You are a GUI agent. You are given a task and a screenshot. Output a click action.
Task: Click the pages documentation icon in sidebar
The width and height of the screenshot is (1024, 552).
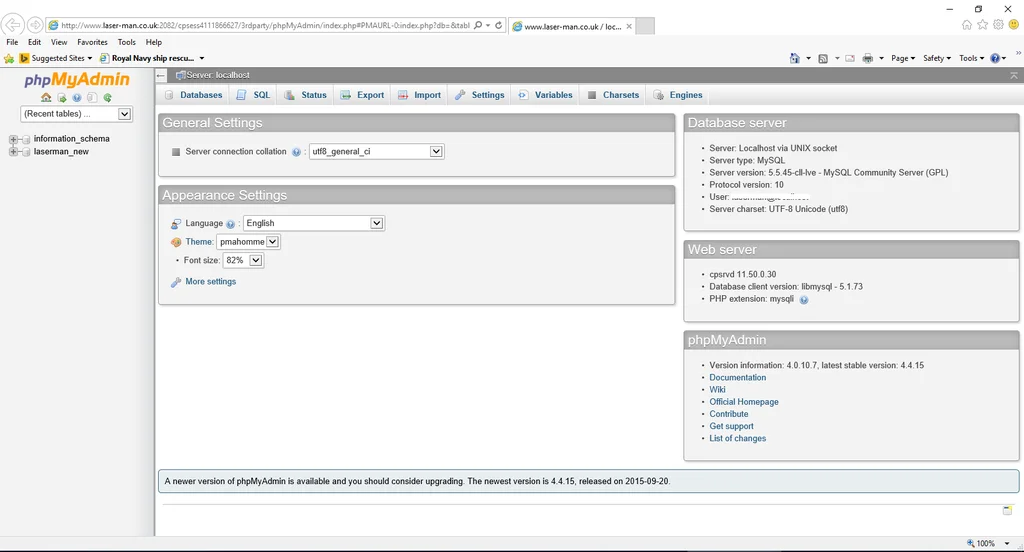pyautogui.click(x=92, y=98)
